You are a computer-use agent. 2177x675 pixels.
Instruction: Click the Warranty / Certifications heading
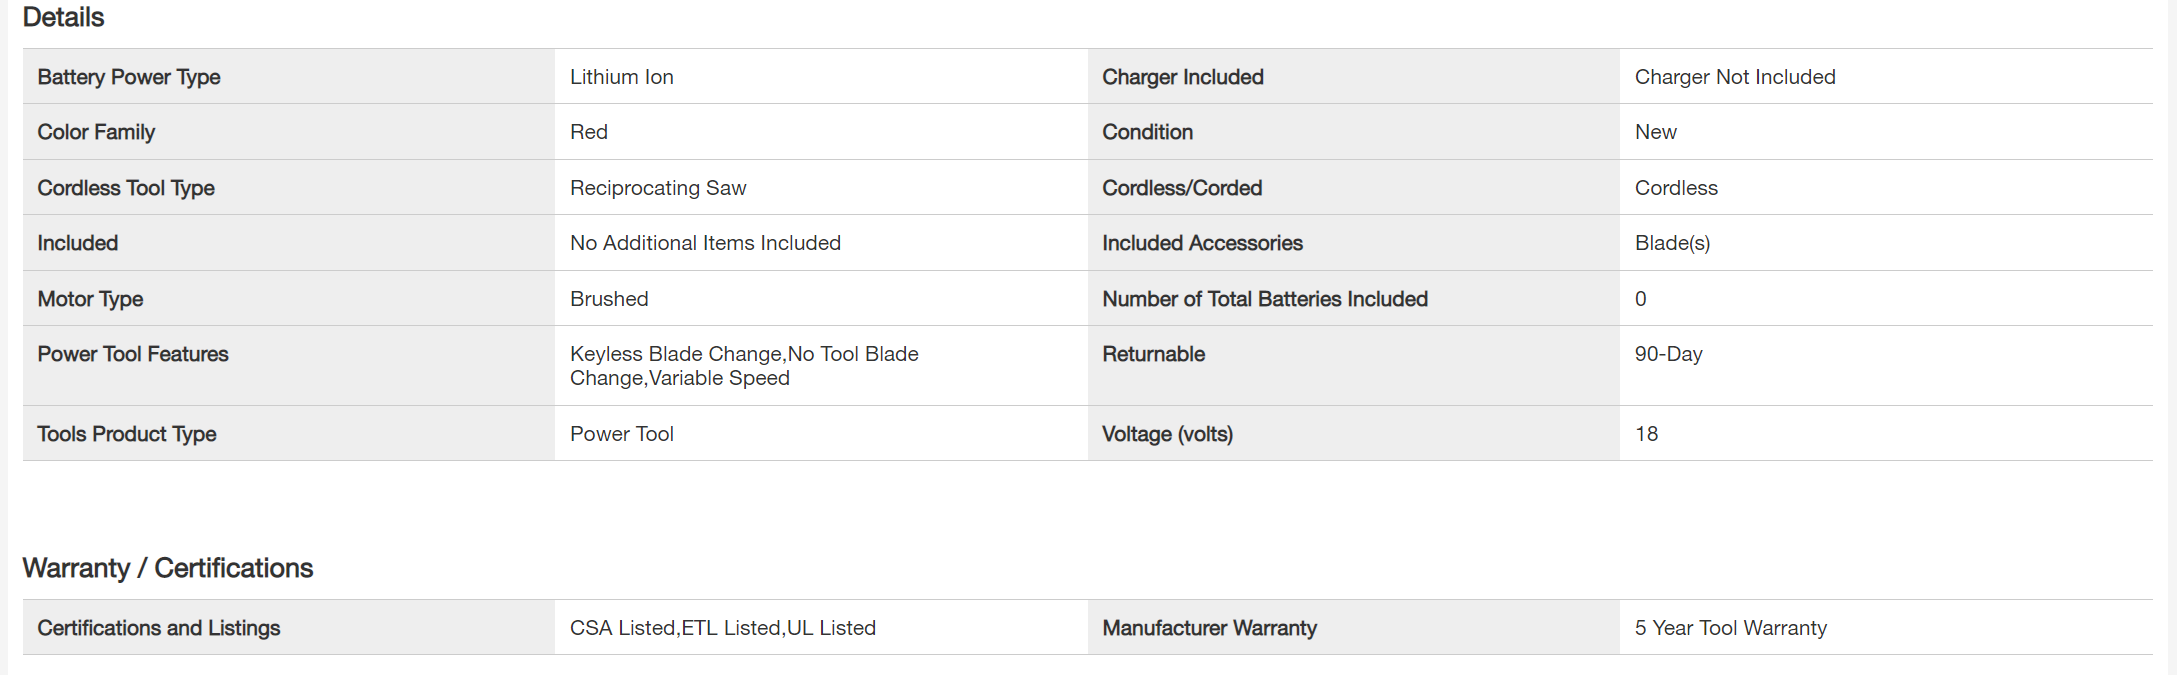point(168,568)
